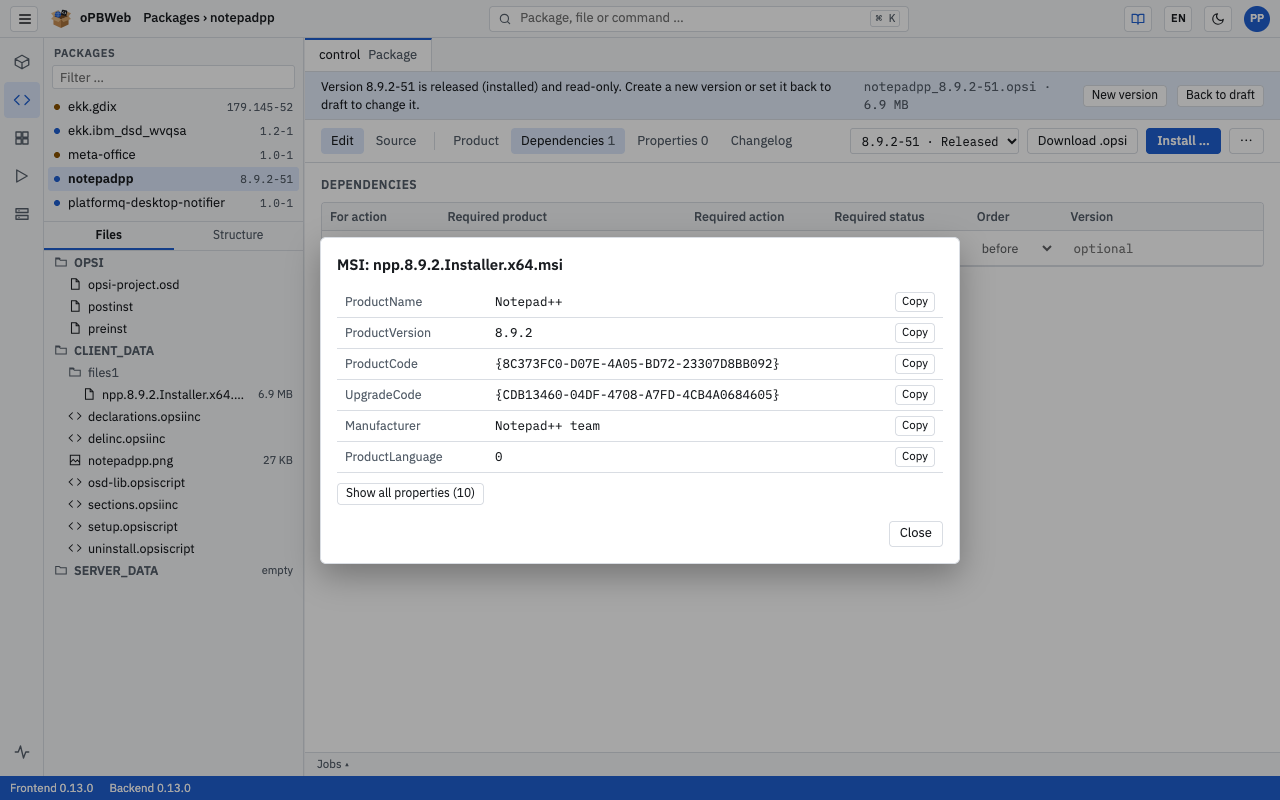Open the documentation book icon
Screen dimensions: 1280x800
1137,18
